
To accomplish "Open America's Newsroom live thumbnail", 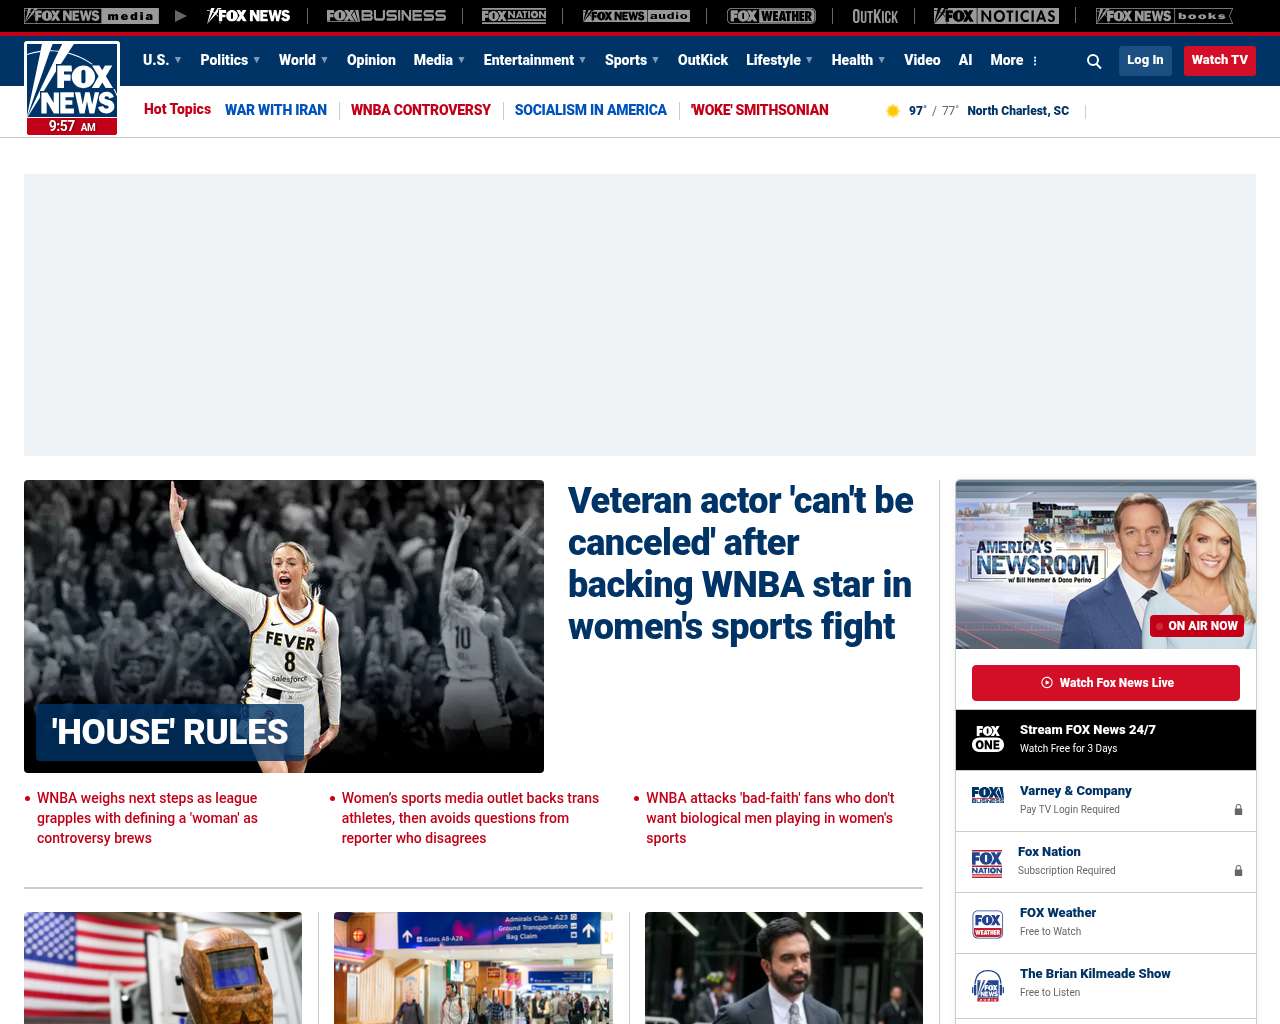I will (x=1106, y=564).
